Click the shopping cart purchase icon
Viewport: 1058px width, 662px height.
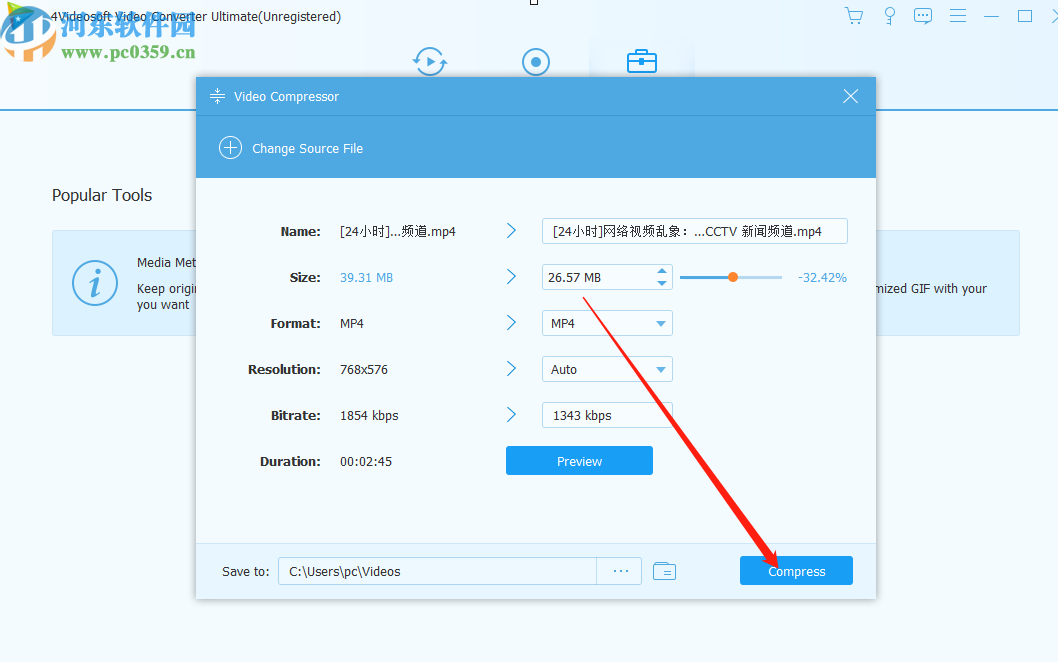(x=853, y=15)
